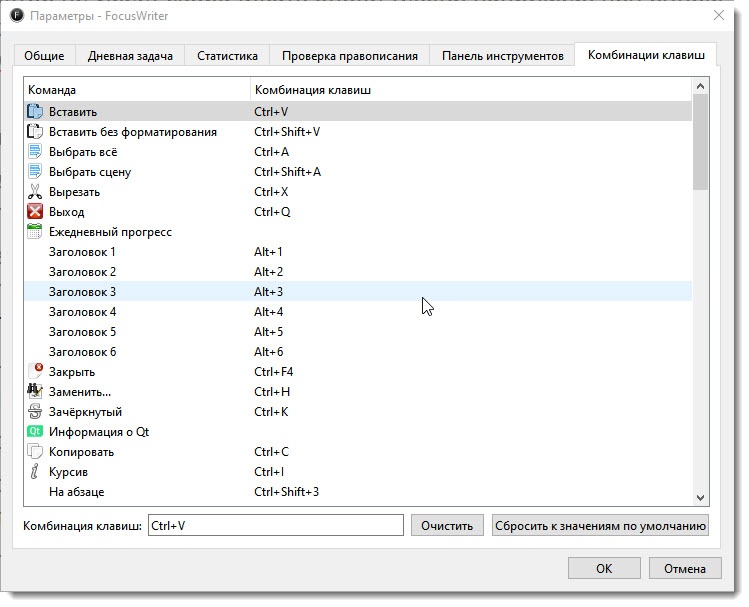
Task: Click the Ctrl+Shift+A shortcut cell
Action: point(288,172)
